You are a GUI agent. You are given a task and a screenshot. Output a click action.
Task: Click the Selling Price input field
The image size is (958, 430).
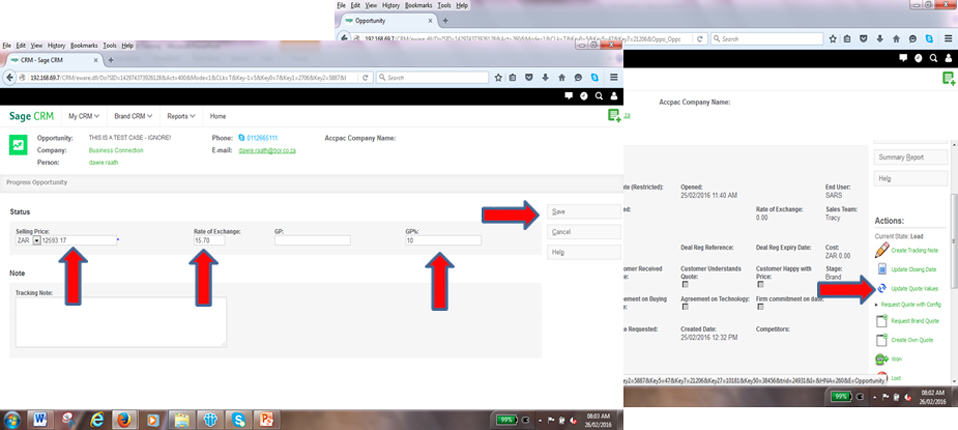pyautogui.click(x=78, y=241)
